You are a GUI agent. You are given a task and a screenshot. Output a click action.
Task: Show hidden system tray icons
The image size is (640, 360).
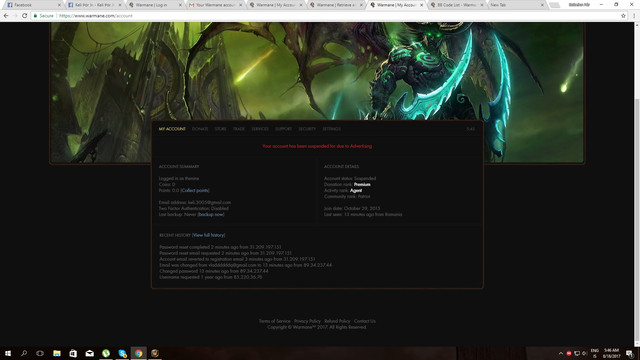pyautogui.click(x=561, y=353)
